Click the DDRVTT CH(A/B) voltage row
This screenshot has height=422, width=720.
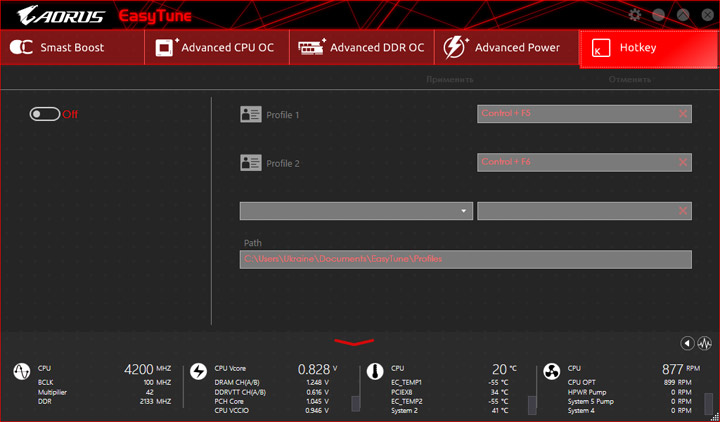271,392
